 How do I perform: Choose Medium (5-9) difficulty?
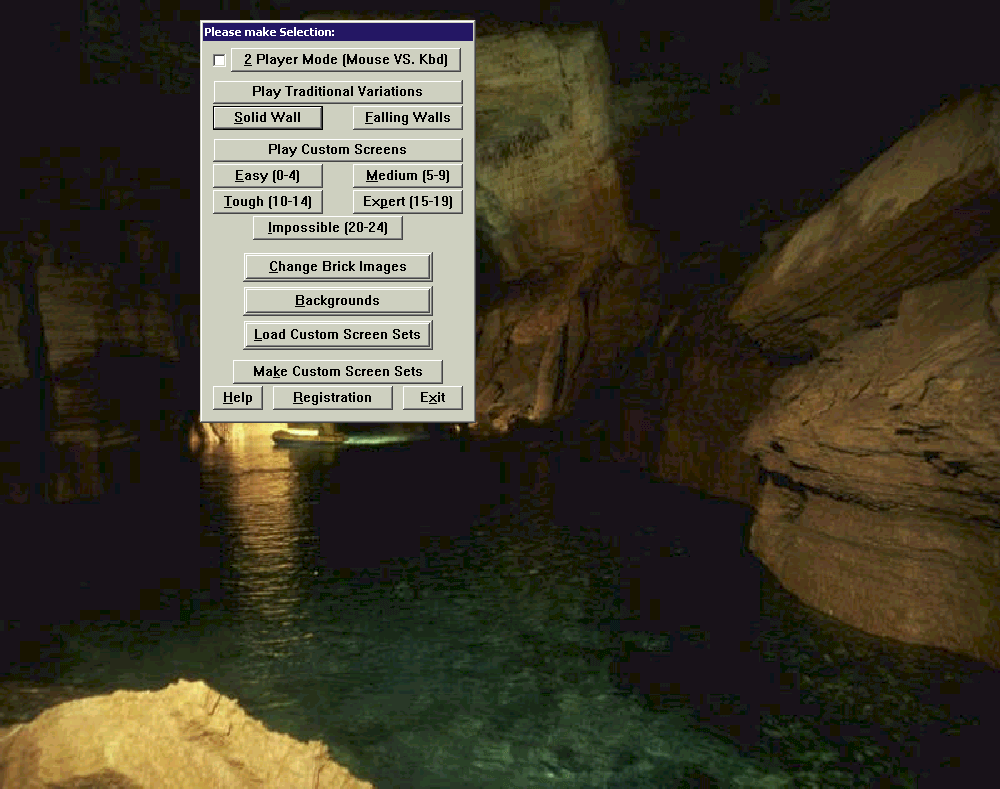click(408, 175)
